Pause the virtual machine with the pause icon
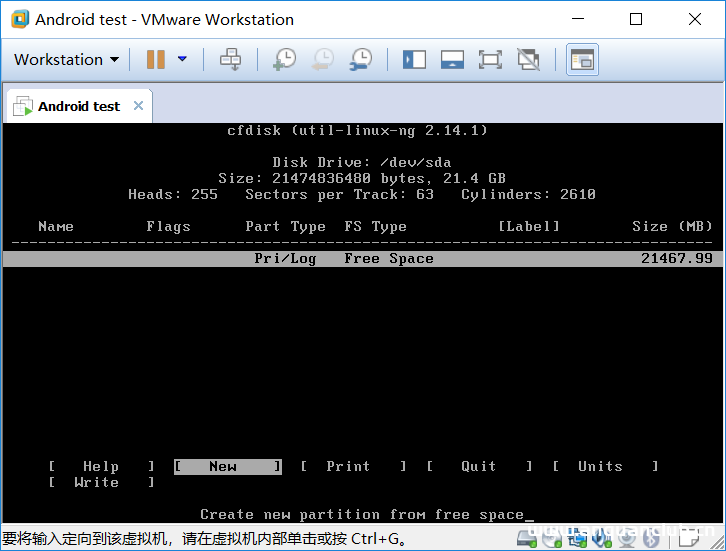The height and width of the screenshot is (551, 726). [x=156, y=59]
